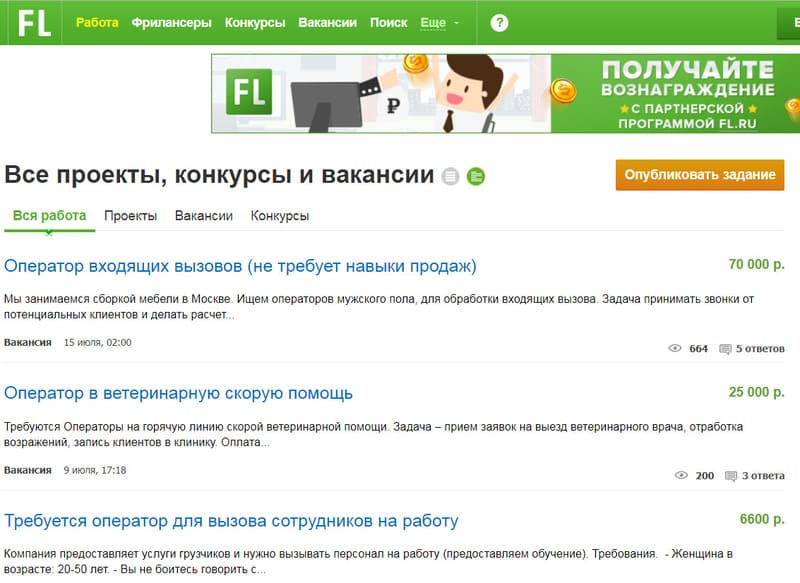This screenshot has width=800, height=583.
Task: Open "Оператор входящих вызовов" job listing
Action: point(240,266)
